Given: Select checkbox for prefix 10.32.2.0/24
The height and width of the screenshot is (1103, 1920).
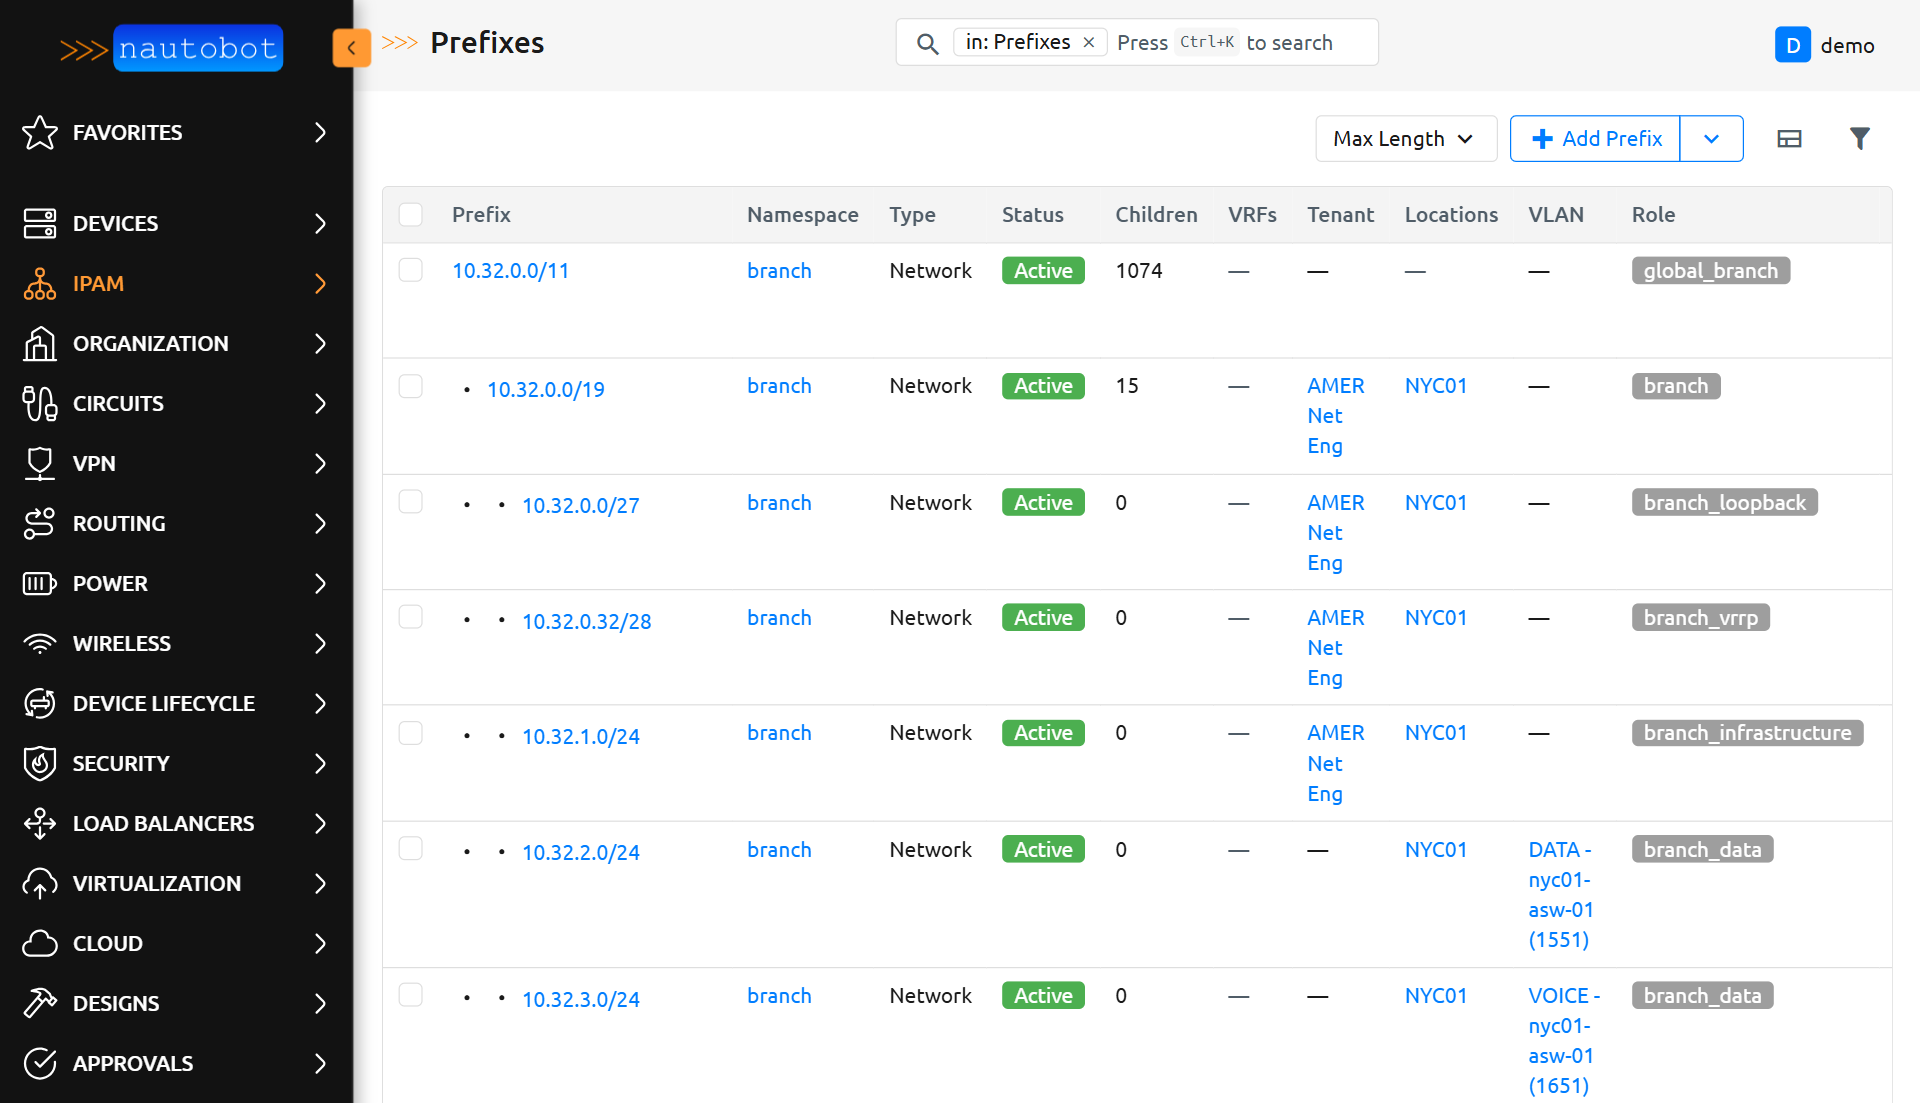Looking at the screenshot, I should point(410,849).
